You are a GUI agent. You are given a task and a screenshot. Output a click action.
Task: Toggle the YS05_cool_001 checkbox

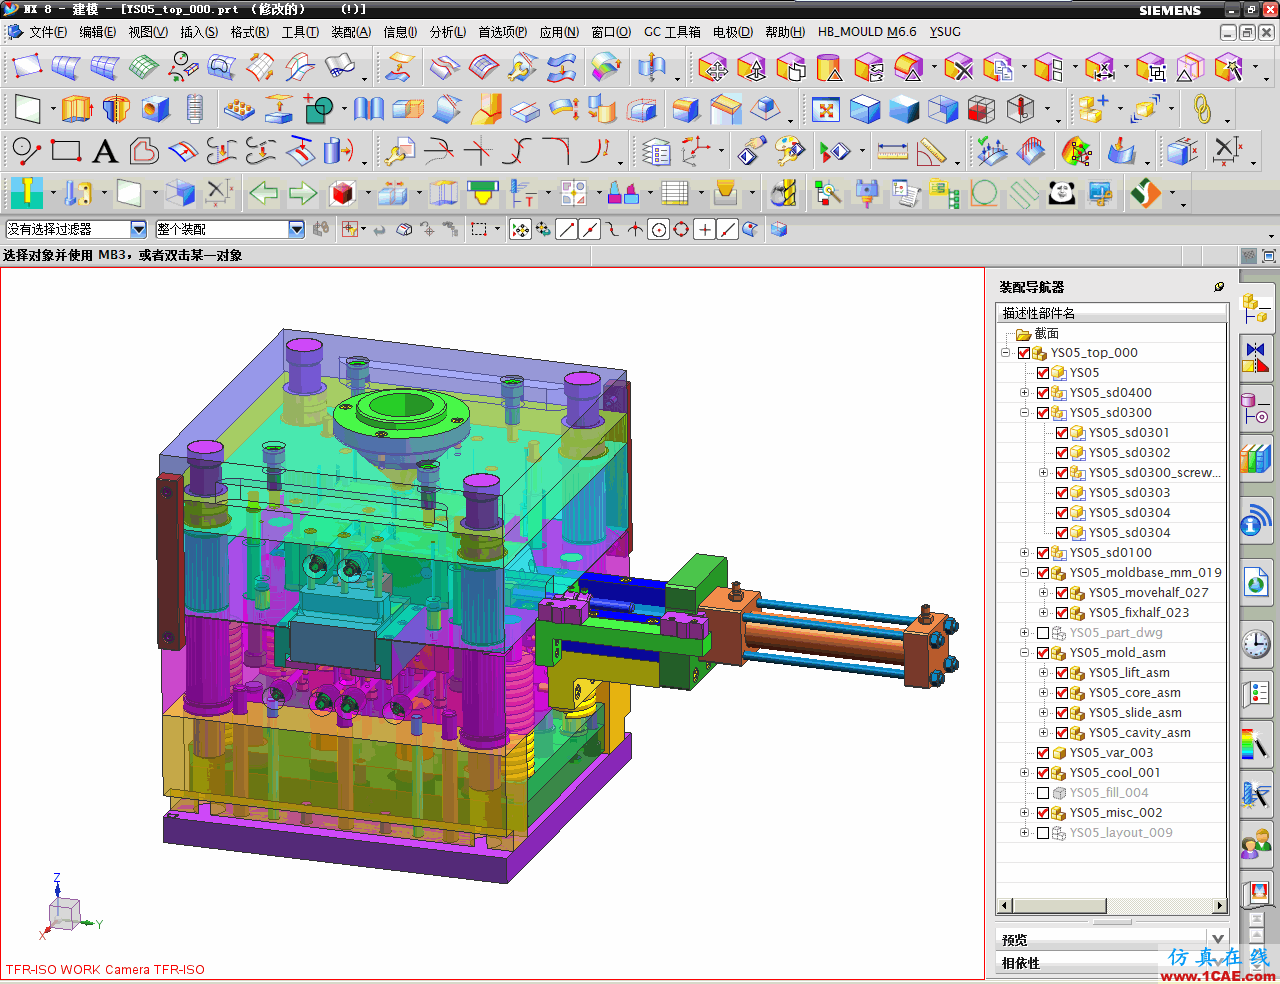coord(1043,773)
